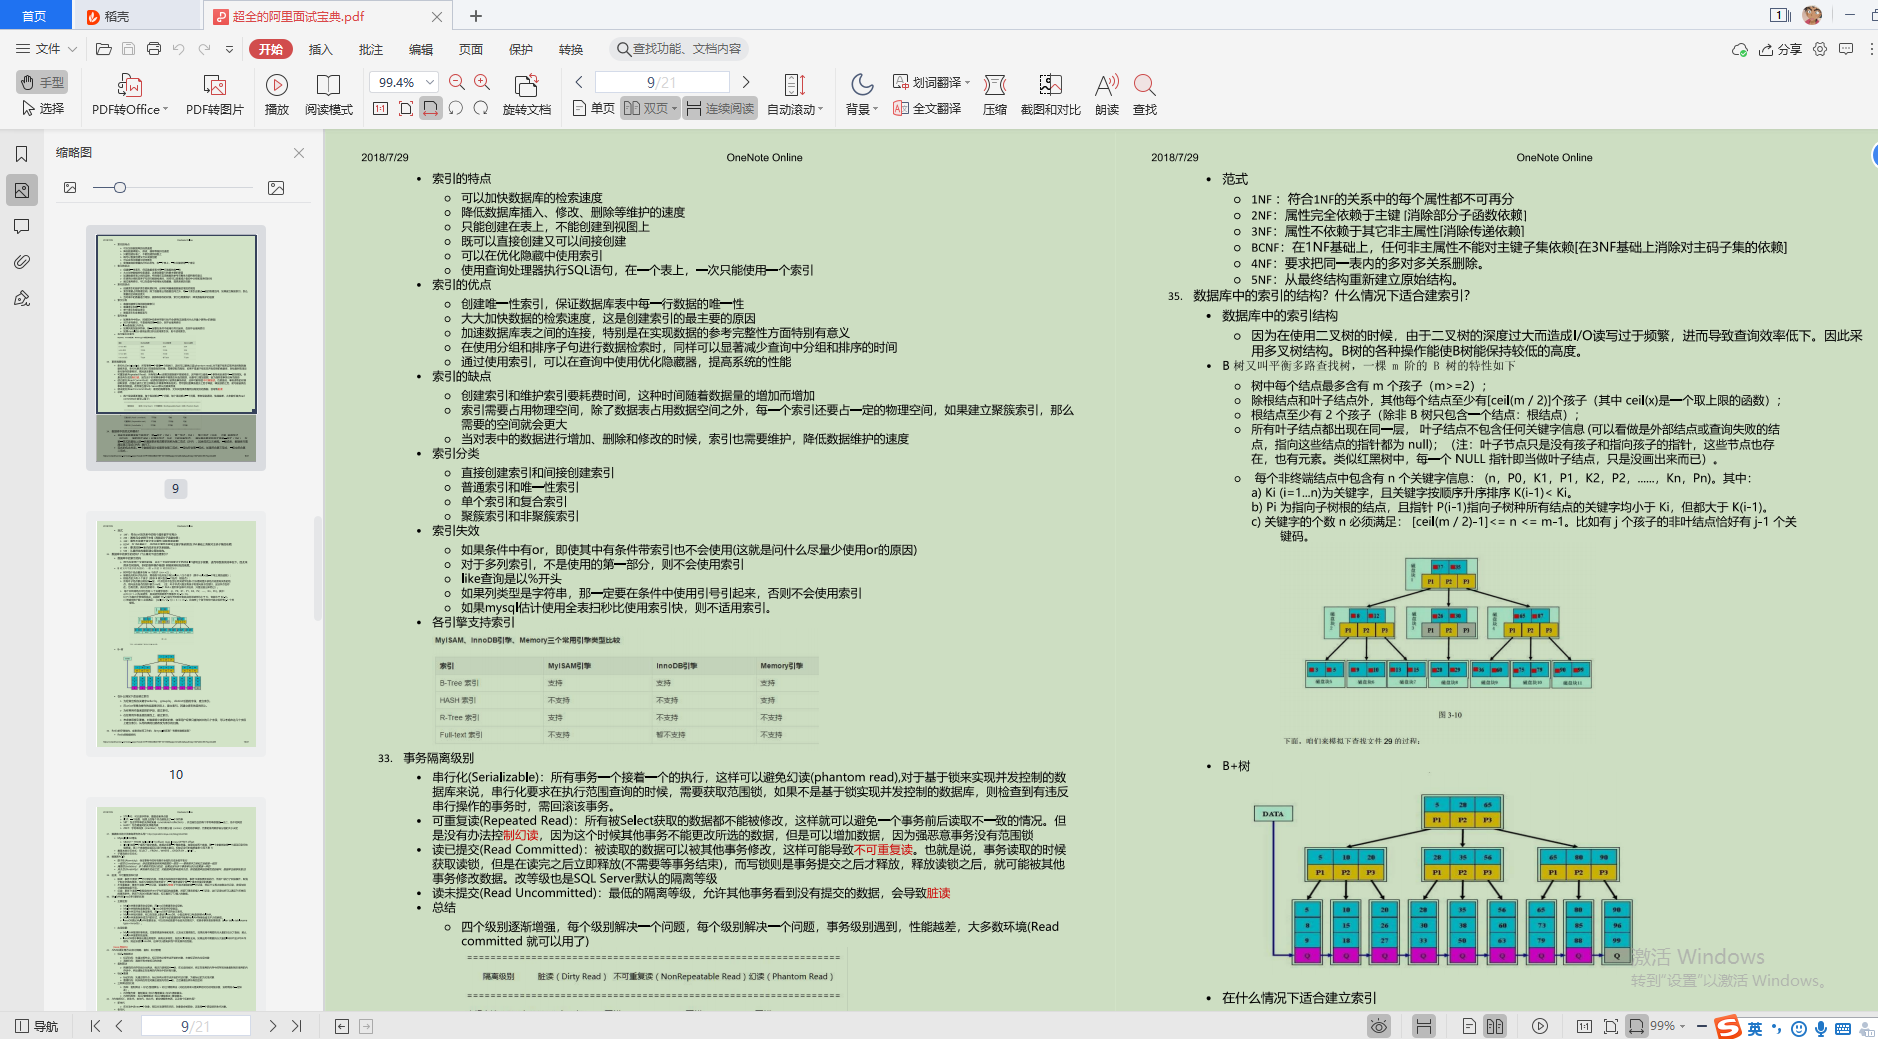
Task: Toggle 双页 two-page layout
Action: [x=650, y=108]
